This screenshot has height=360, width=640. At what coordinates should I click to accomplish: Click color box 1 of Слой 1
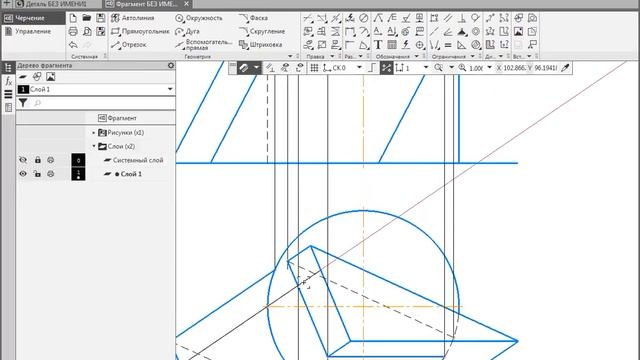pos(78,174)
